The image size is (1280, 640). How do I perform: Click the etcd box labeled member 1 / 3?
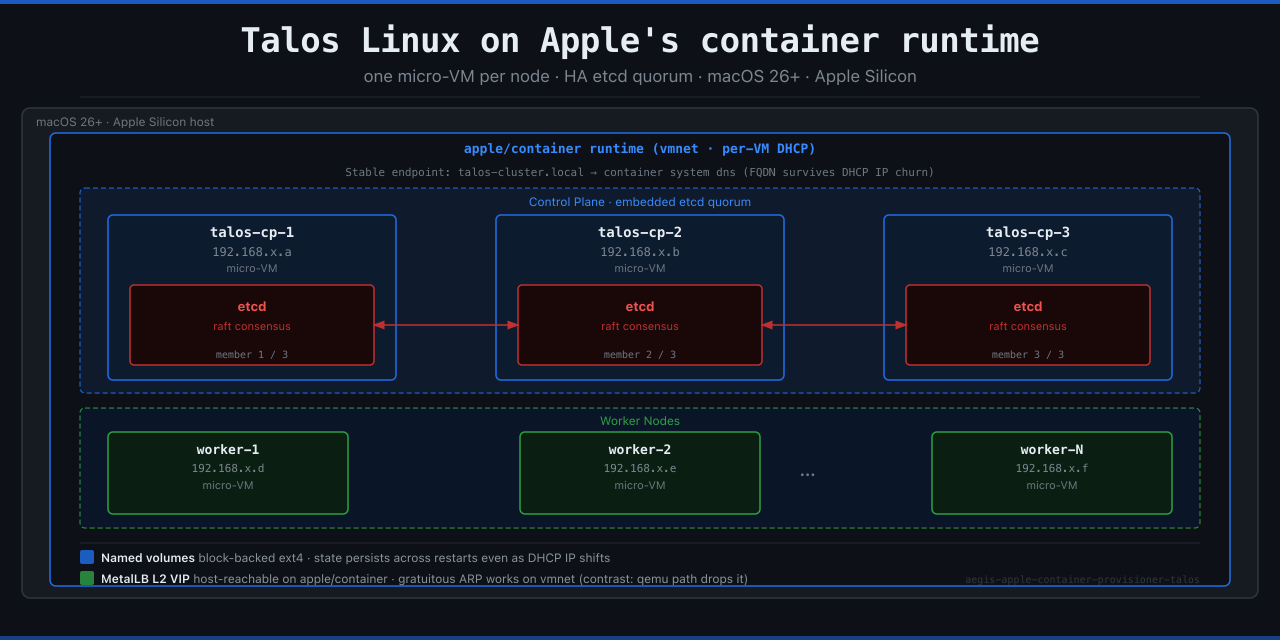click(x=252, y=325)
